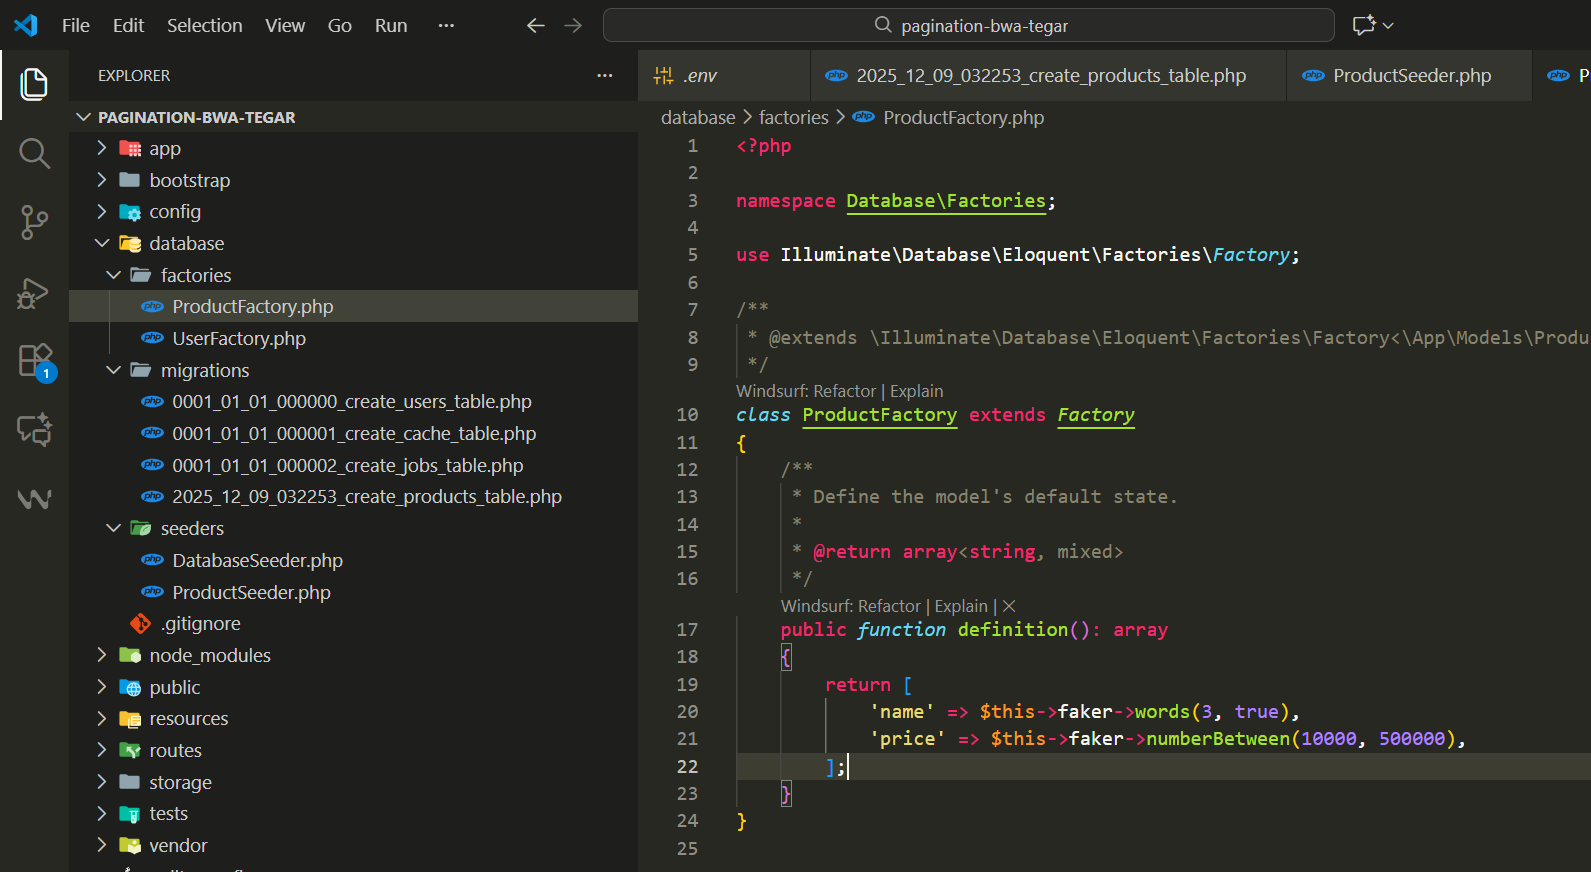
Task: Dismiss the Windsurf code lens with X
Action: (1009, 606)
